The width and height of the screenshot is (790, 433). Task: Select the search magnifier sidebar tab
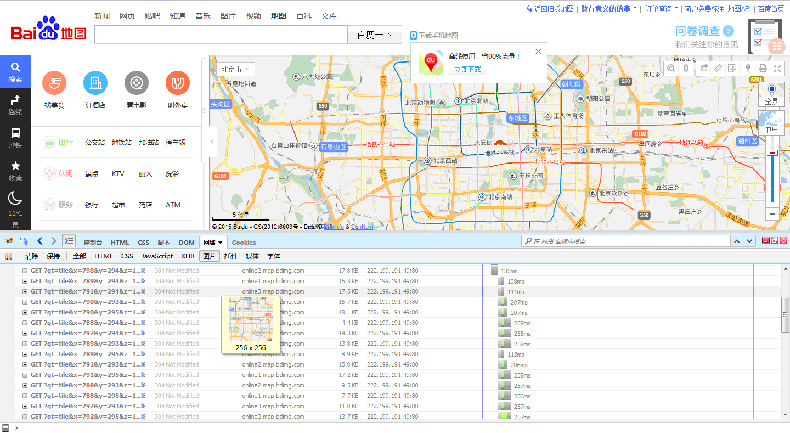point(15,71)
